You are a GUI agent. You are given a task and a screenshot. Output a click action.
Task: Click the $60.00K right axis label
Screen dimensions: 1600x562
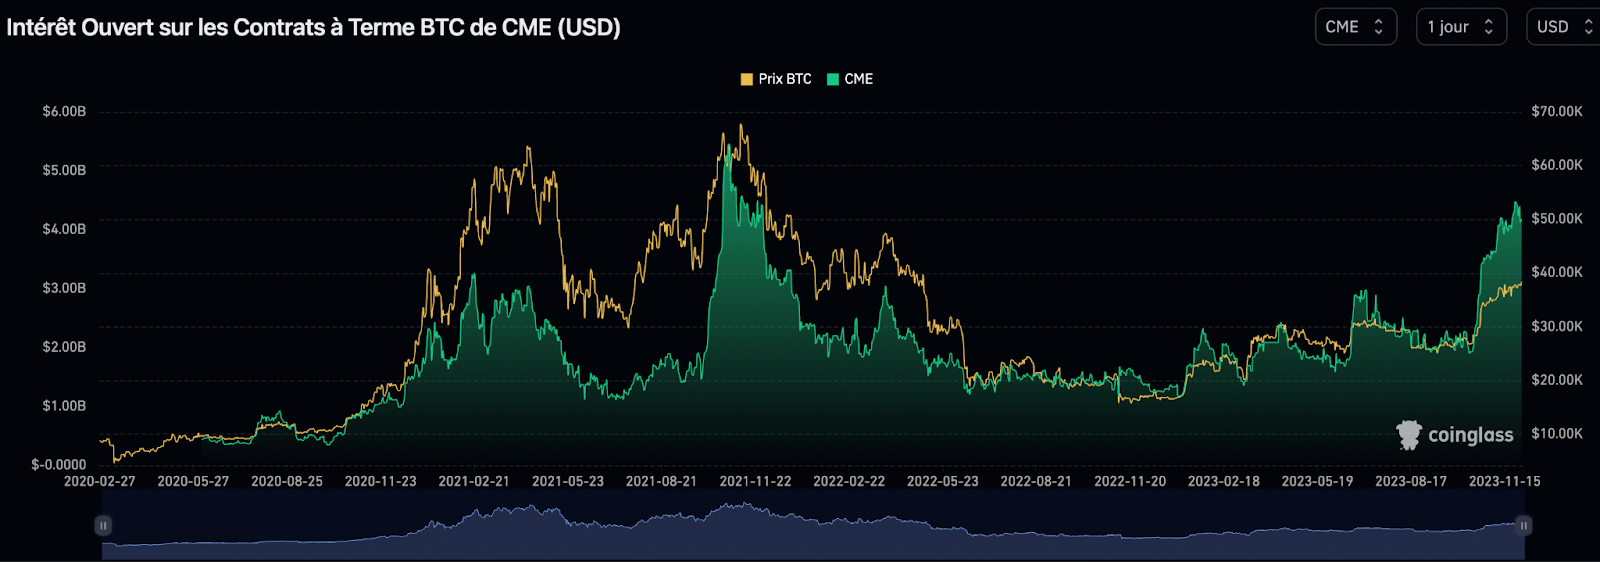[x=1557, y=165]
